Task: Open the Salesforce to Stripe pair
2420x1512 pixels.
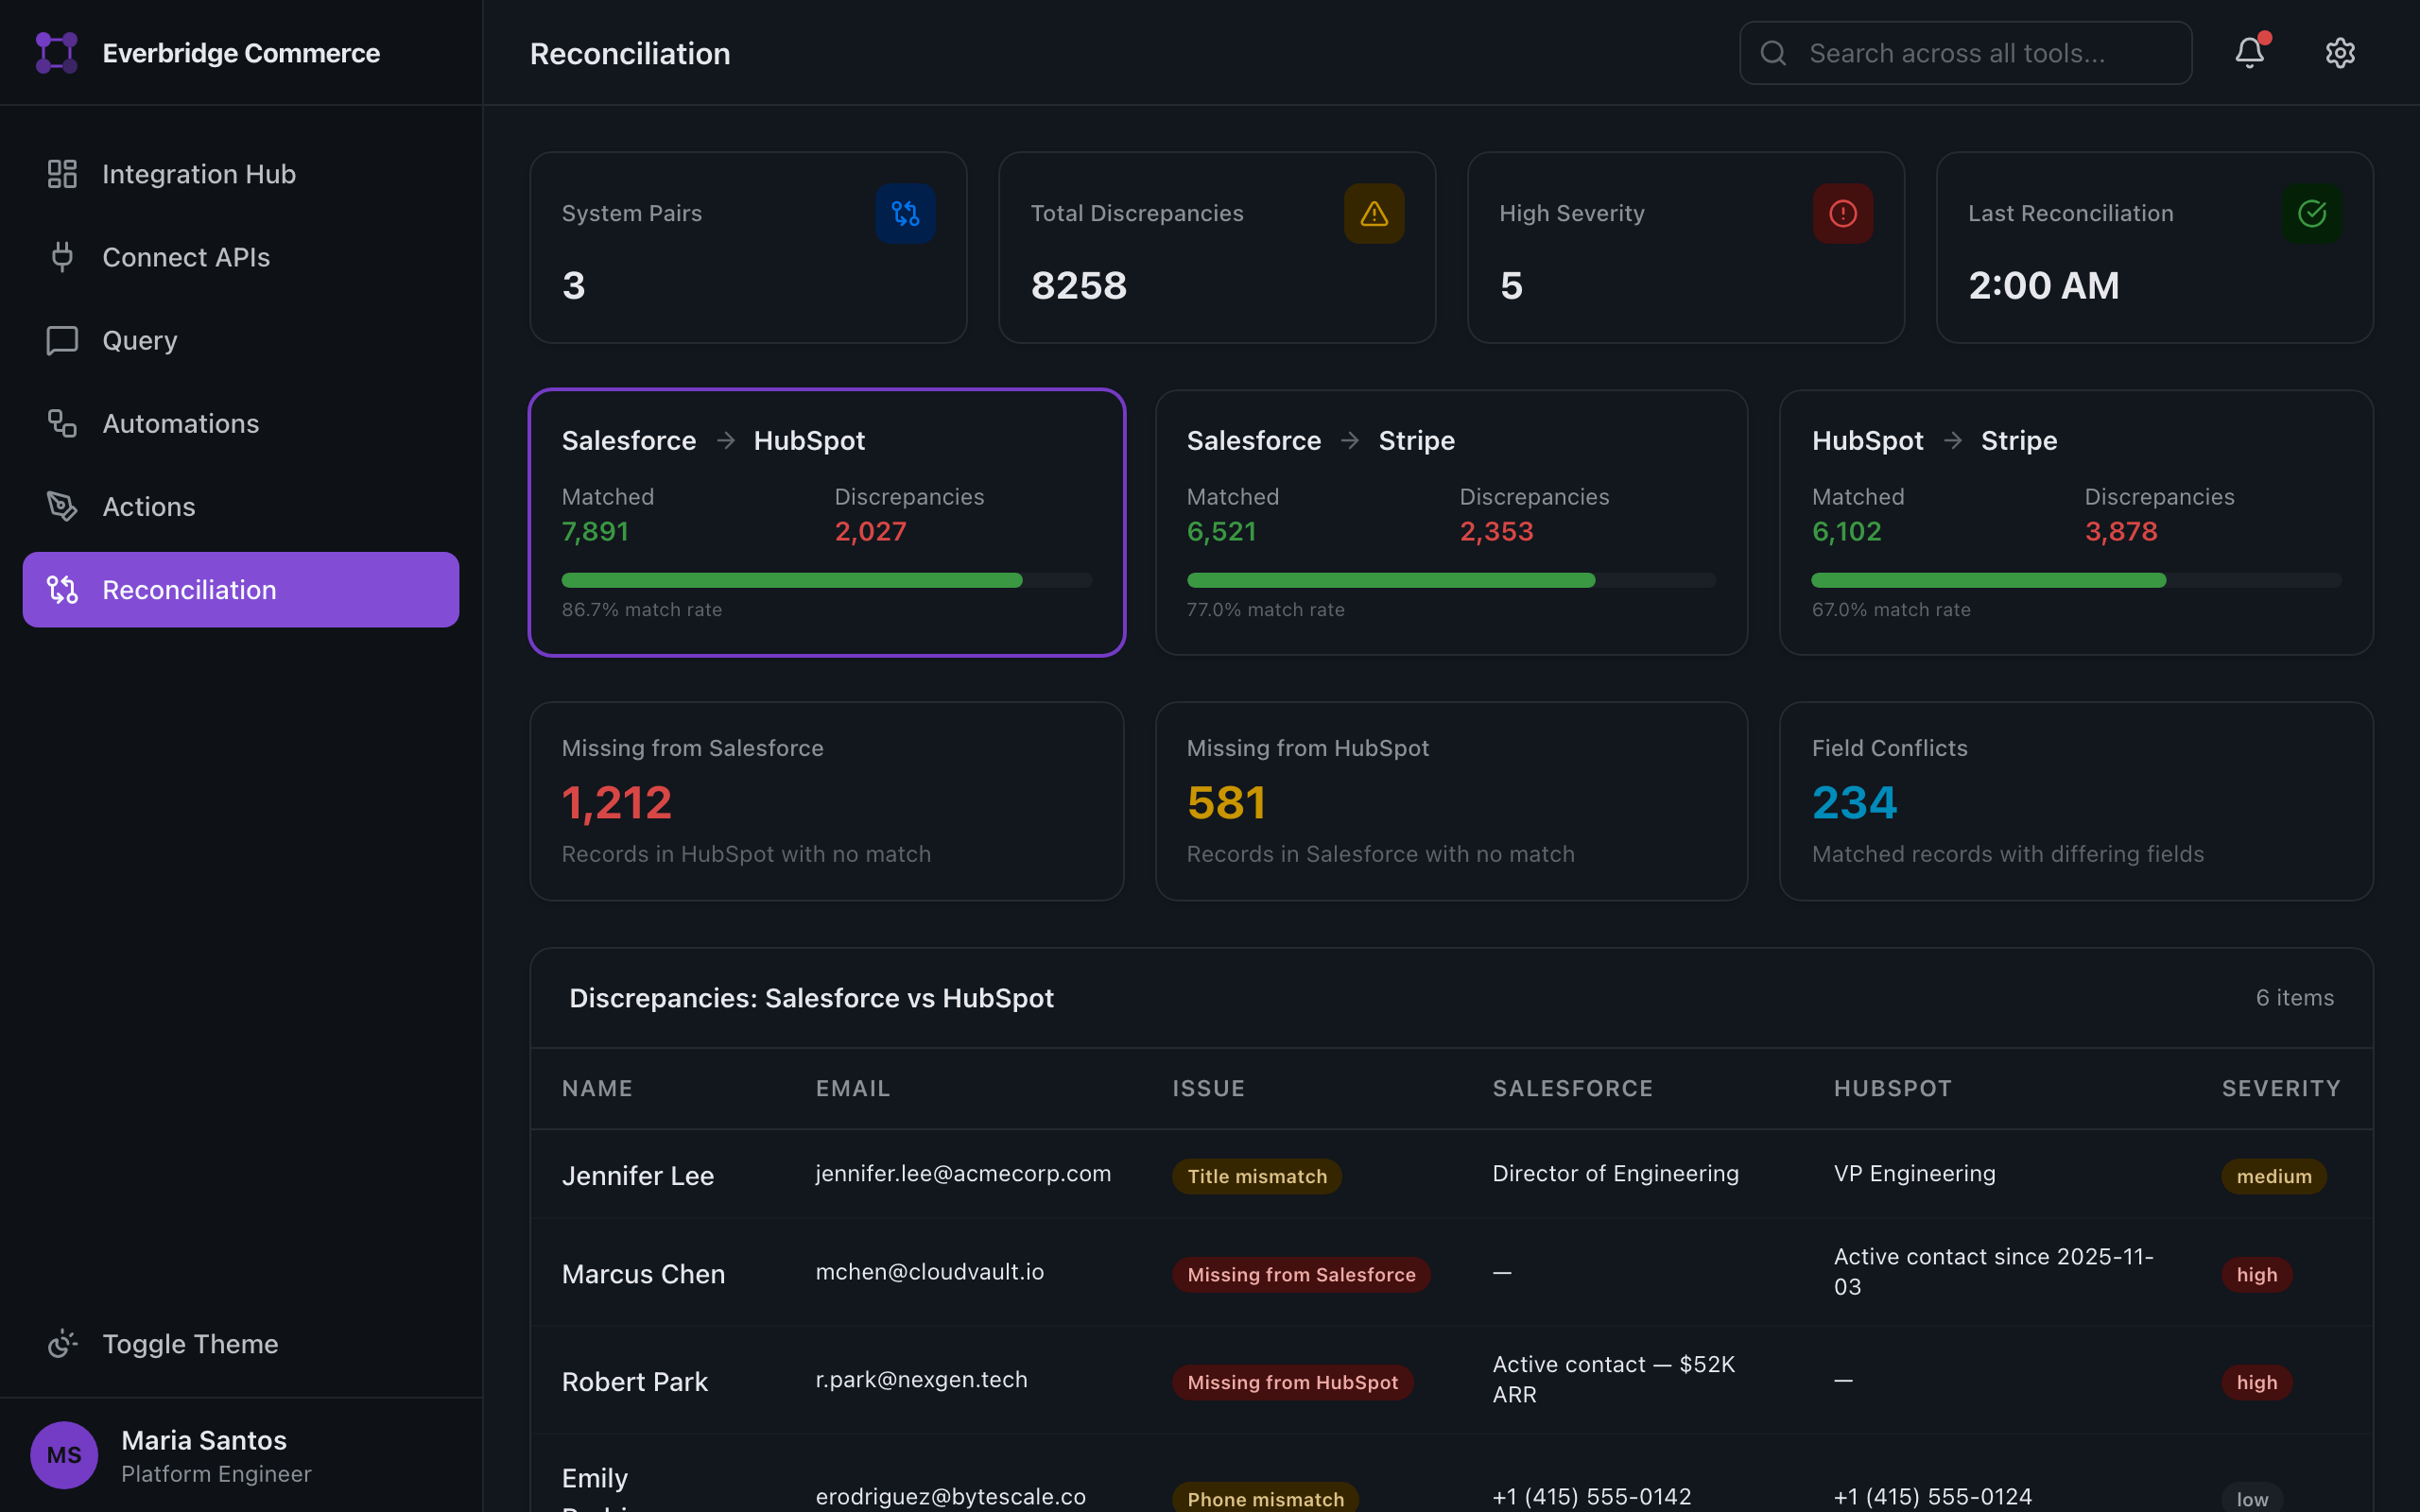Action: pos(1451,522)
